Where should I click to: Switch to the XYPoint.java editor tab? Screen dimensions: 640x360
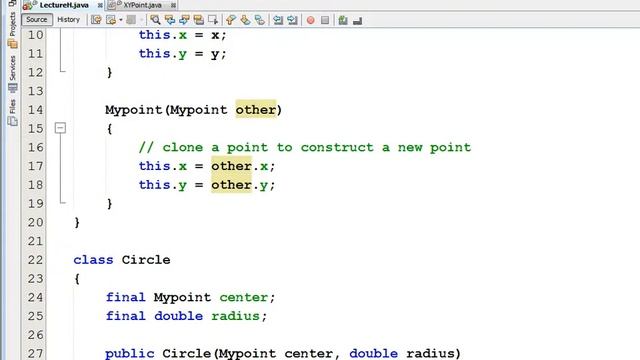[142, 5]
